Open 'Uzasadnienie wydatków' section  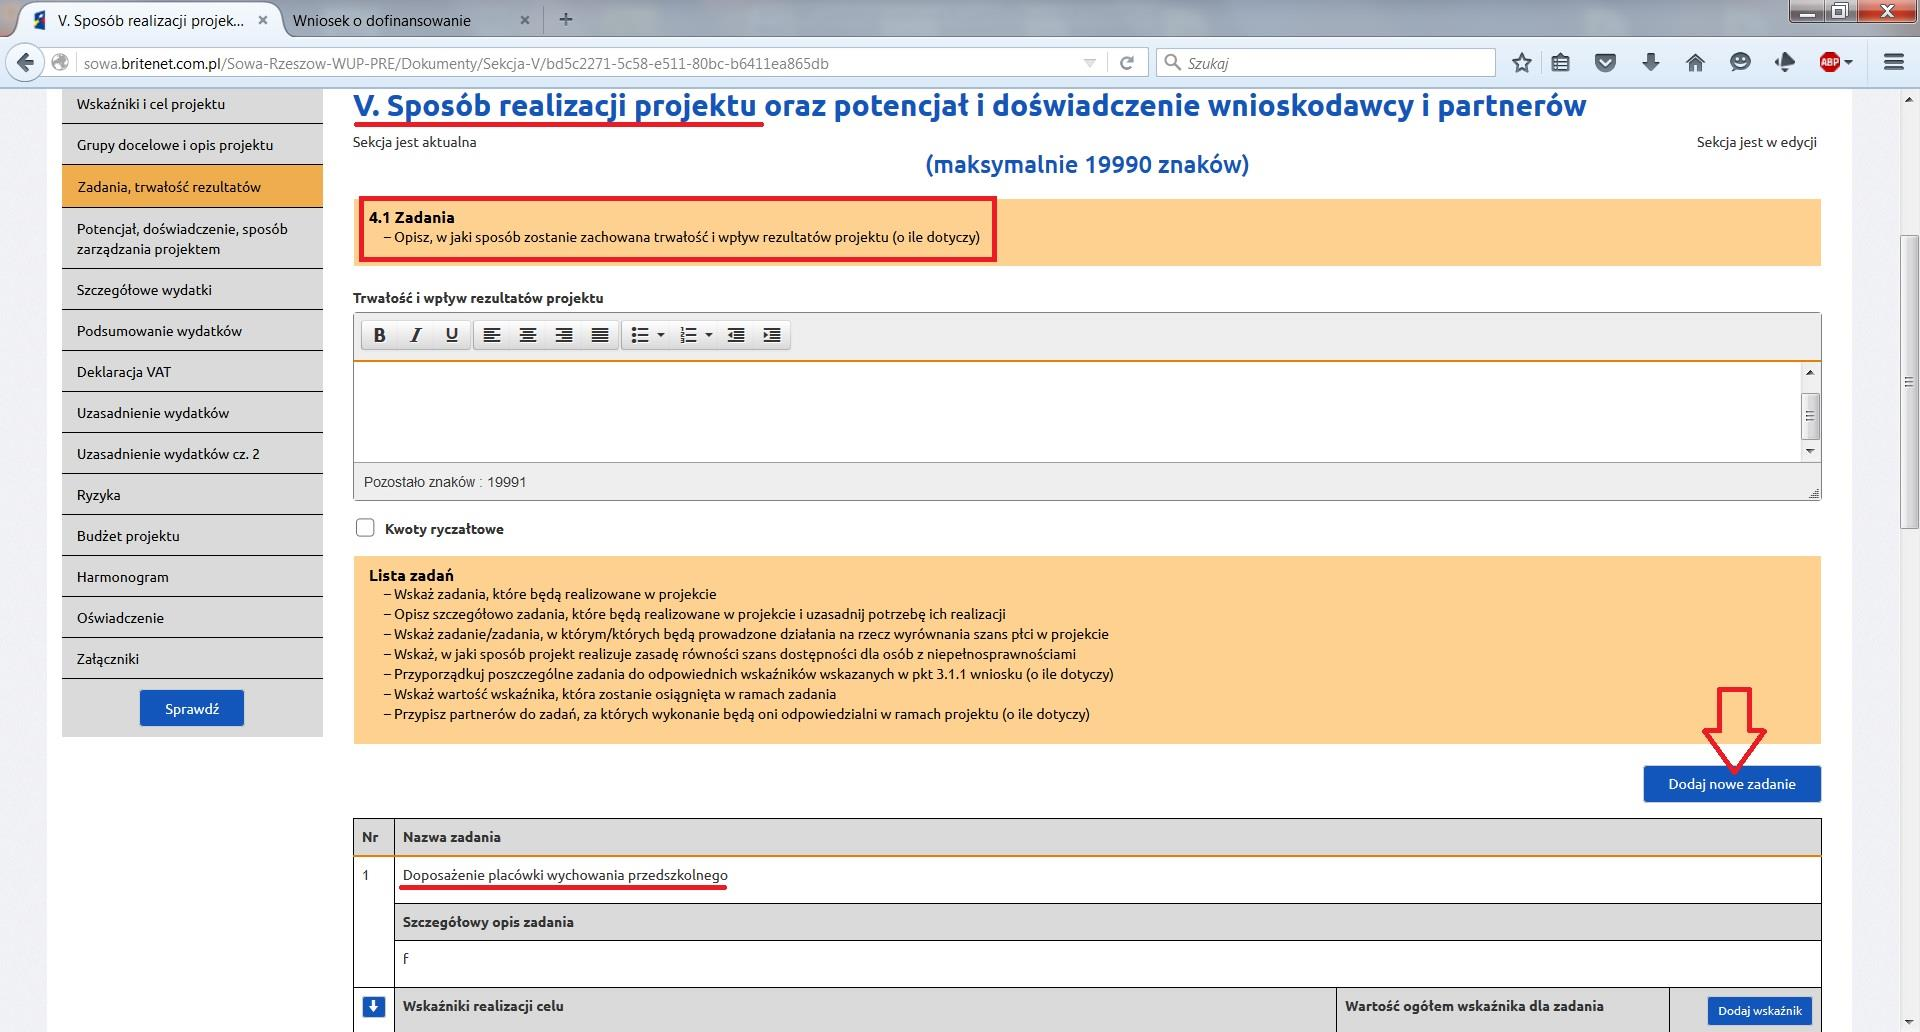pos(192,413)
